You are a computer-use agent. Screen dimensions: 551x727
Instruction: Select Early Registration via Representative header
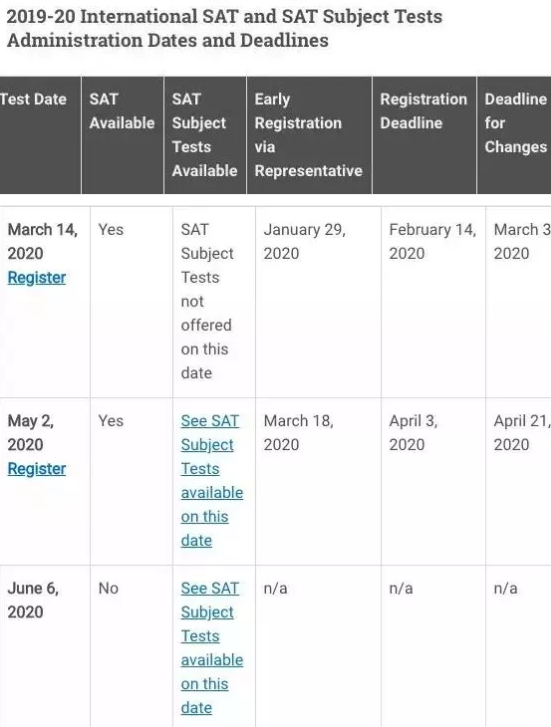308,135
